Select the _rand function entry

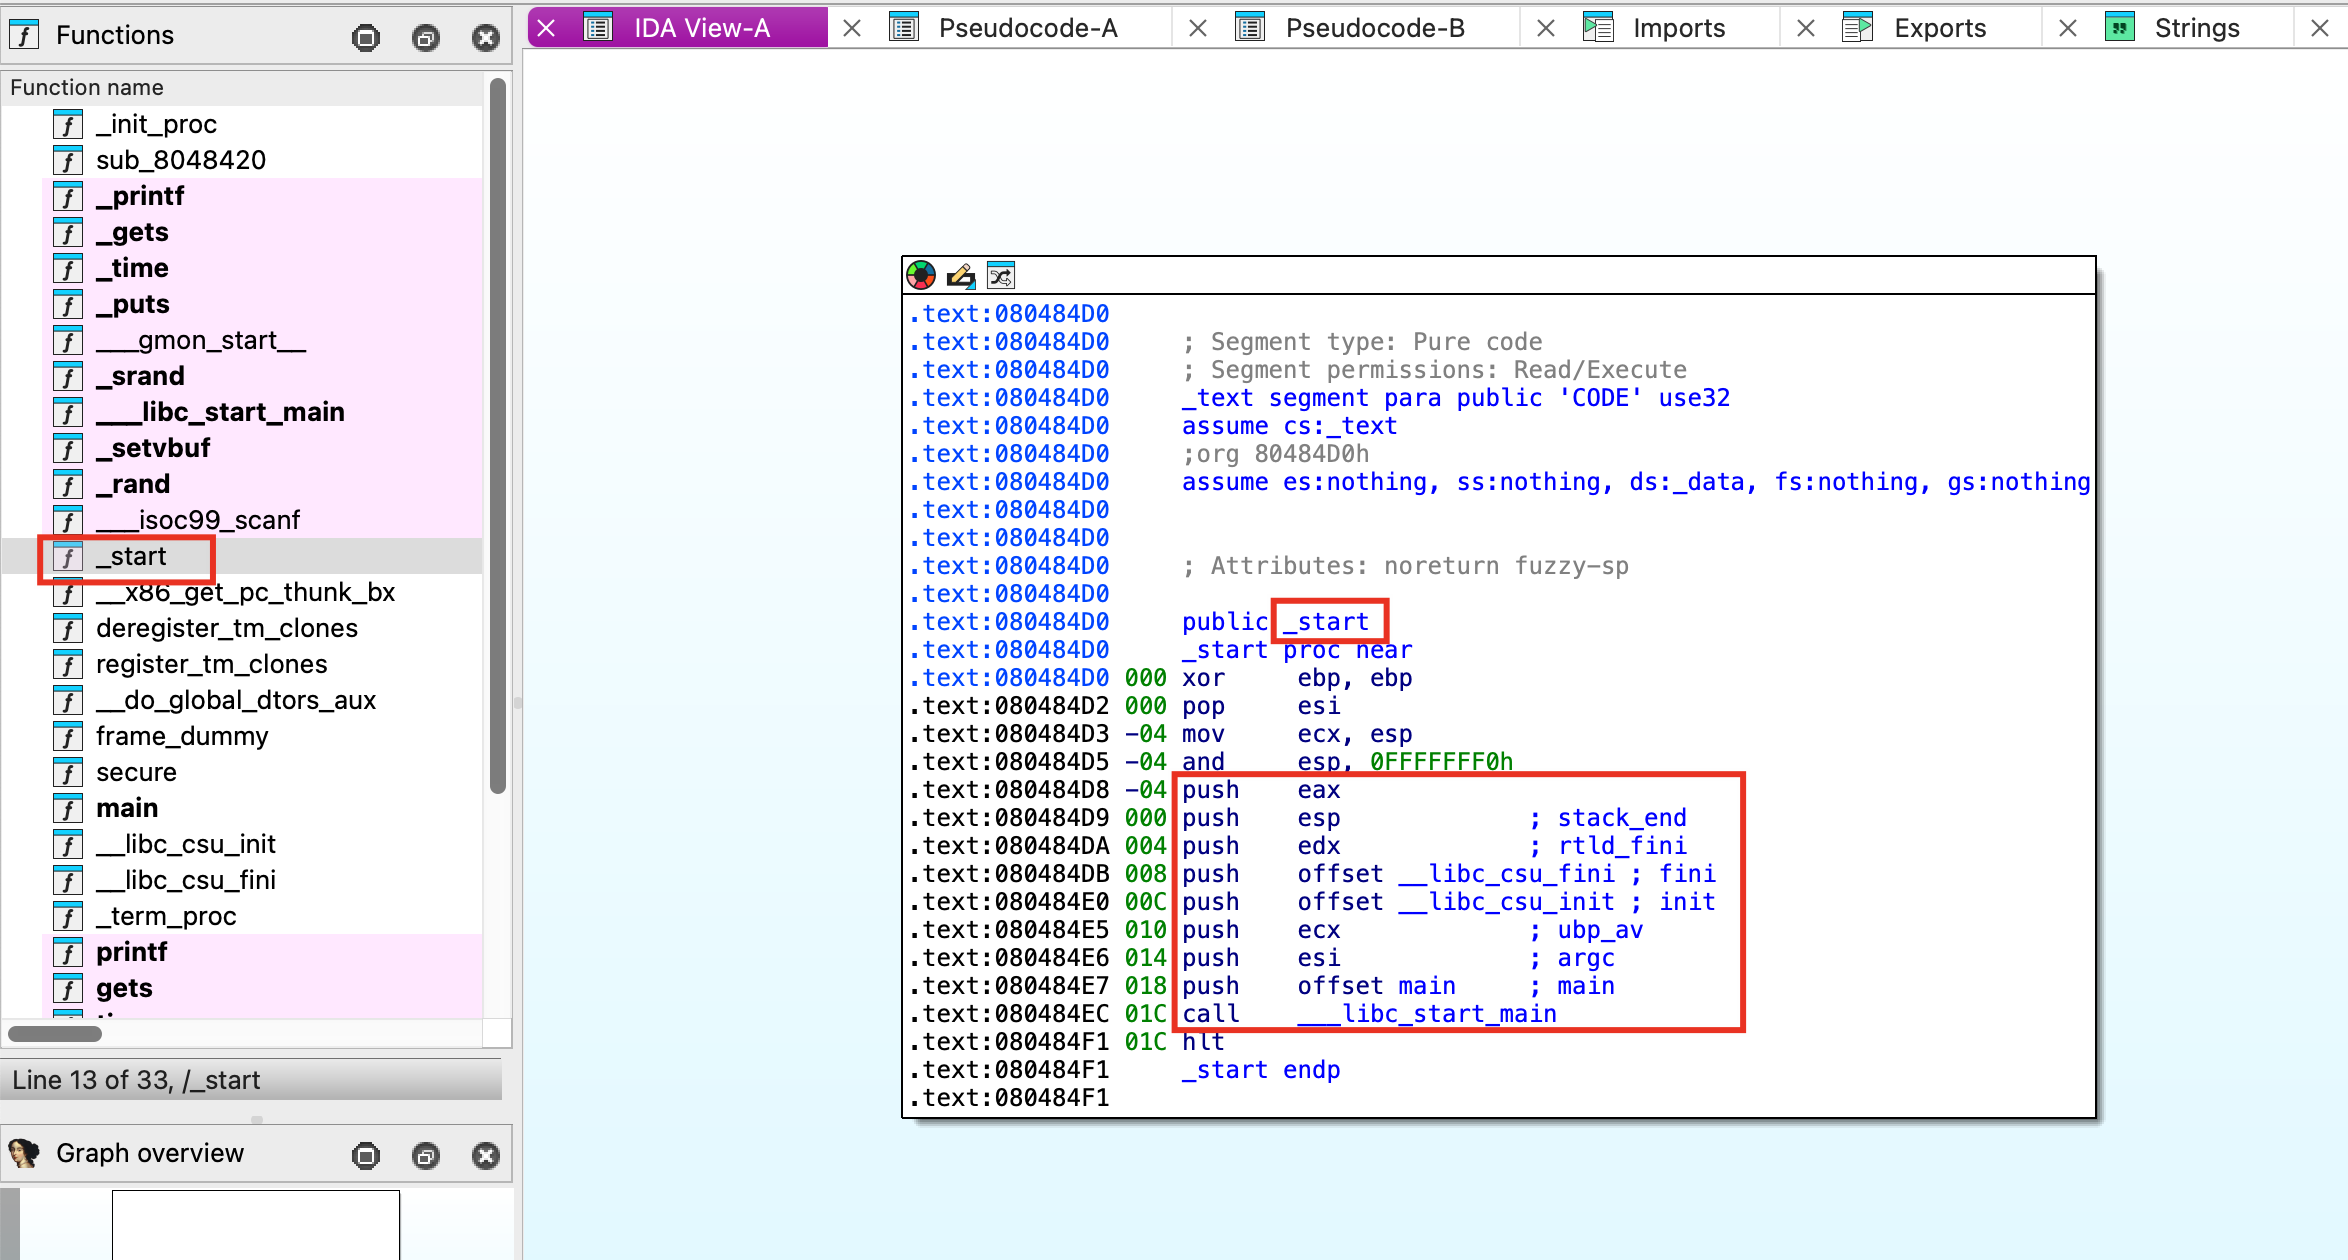(244, 484)
